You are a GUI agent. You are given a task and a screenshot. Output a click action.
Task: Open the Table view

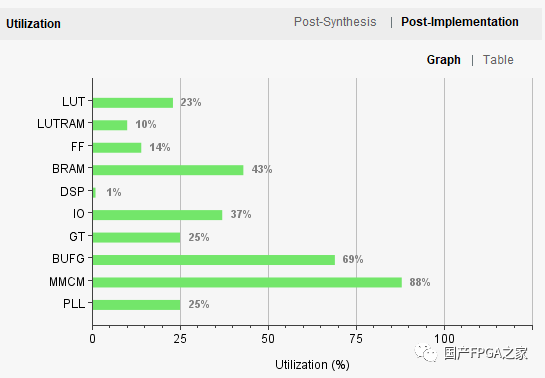click(x=498, y=60)
